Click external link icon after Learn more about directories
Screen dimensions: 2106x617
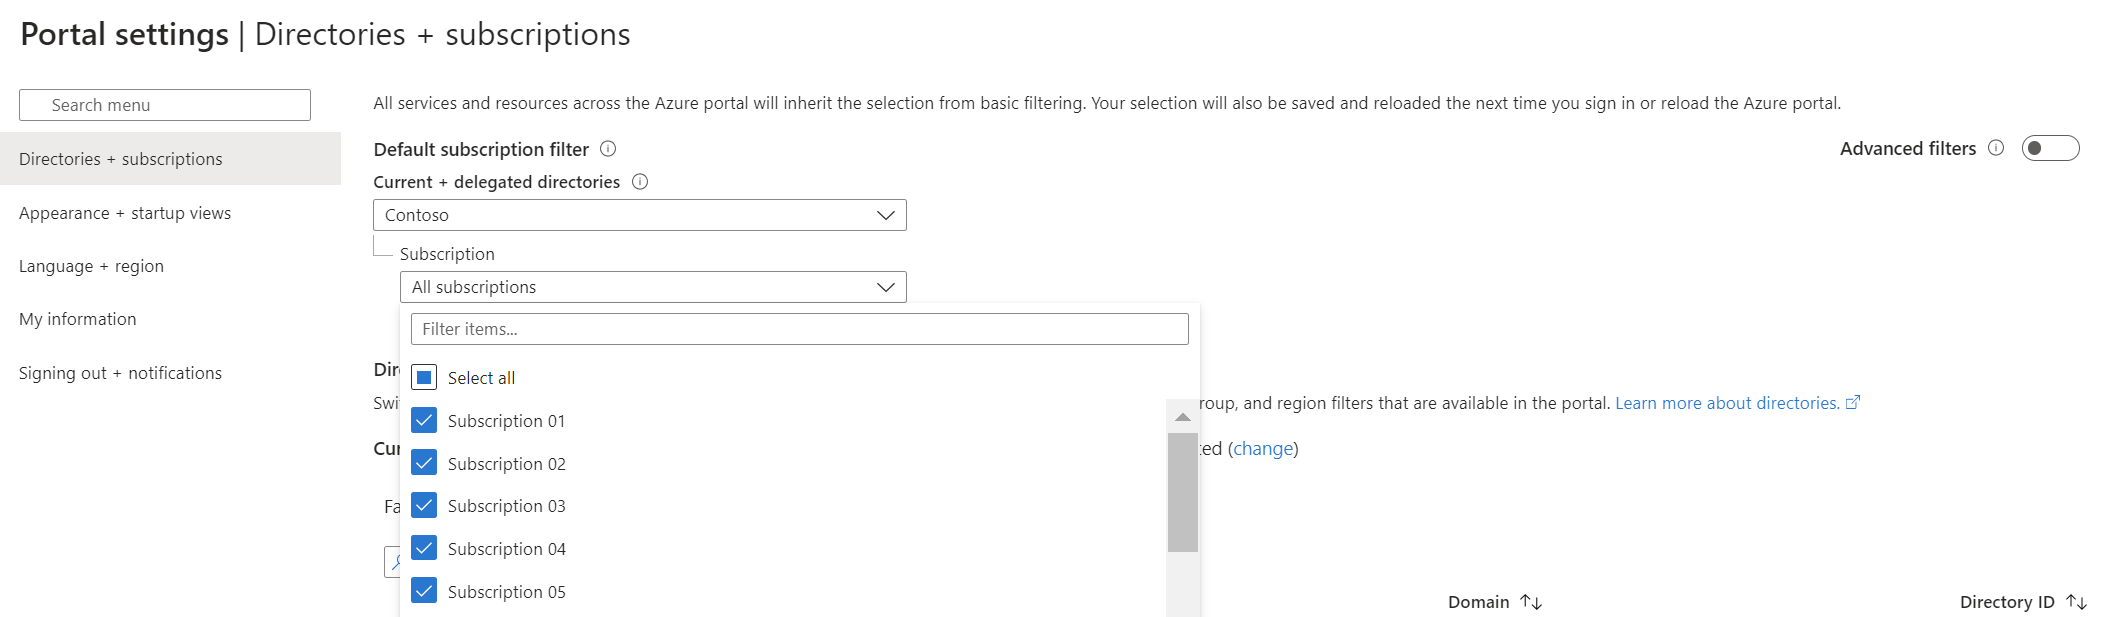[x=1853, y=402]
